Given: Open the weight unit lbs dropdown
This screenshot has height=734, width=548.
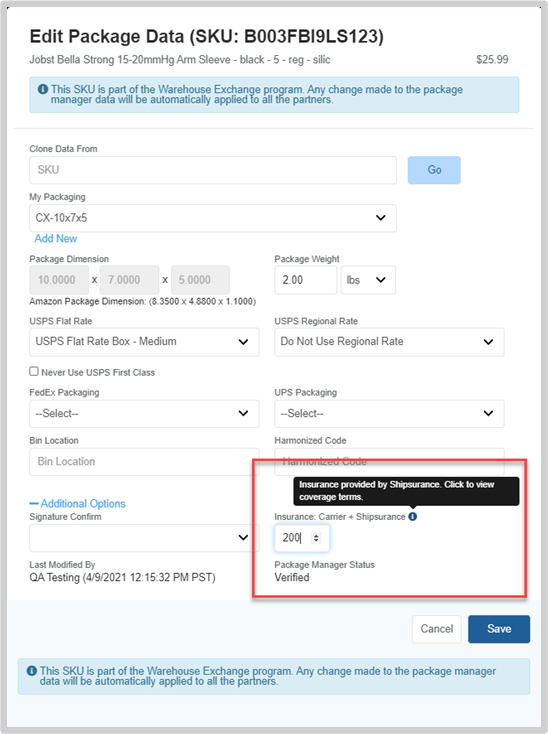Looking at the screenshot, I should [x=368, y=280].
